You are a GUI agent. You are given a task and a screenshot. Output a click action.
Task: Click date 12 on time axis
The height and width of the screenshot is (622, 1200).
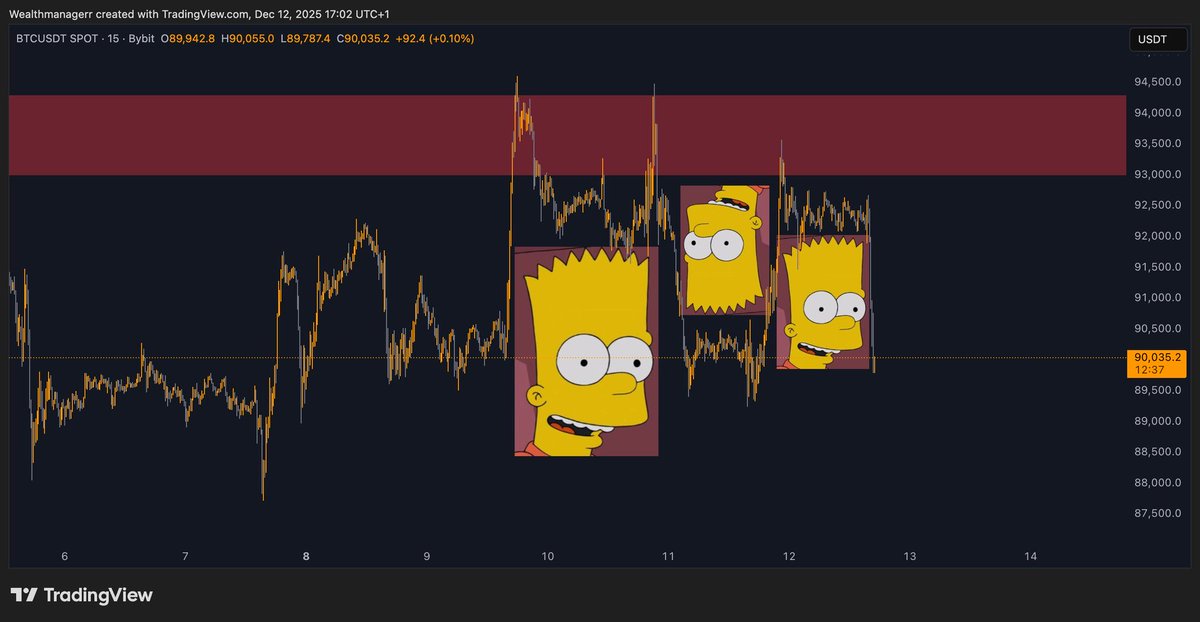[789, 556]
